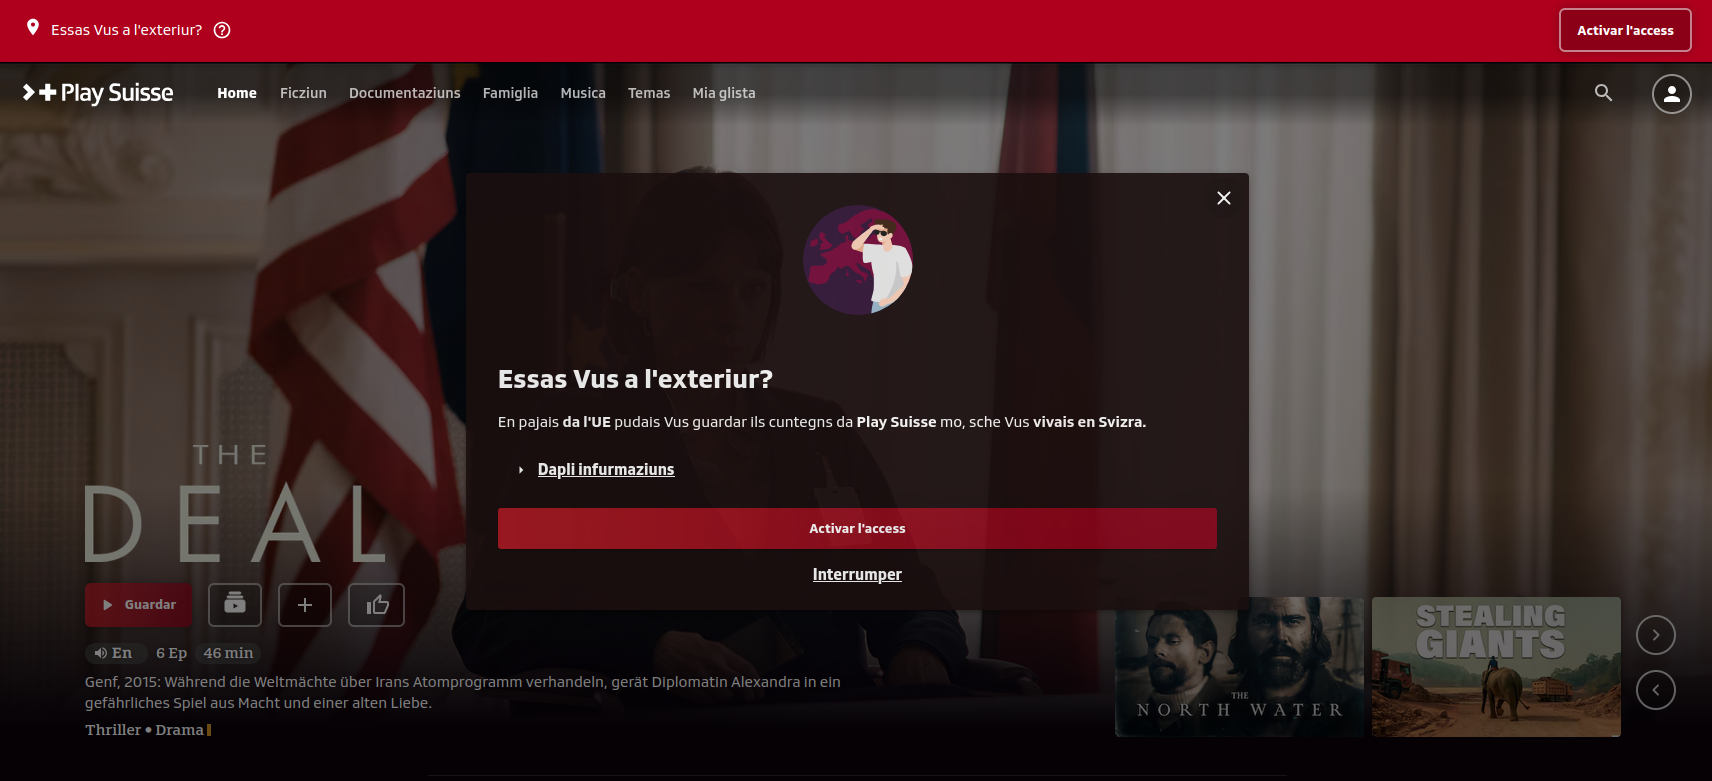Click the help question mark icon

tap(222, 30)
